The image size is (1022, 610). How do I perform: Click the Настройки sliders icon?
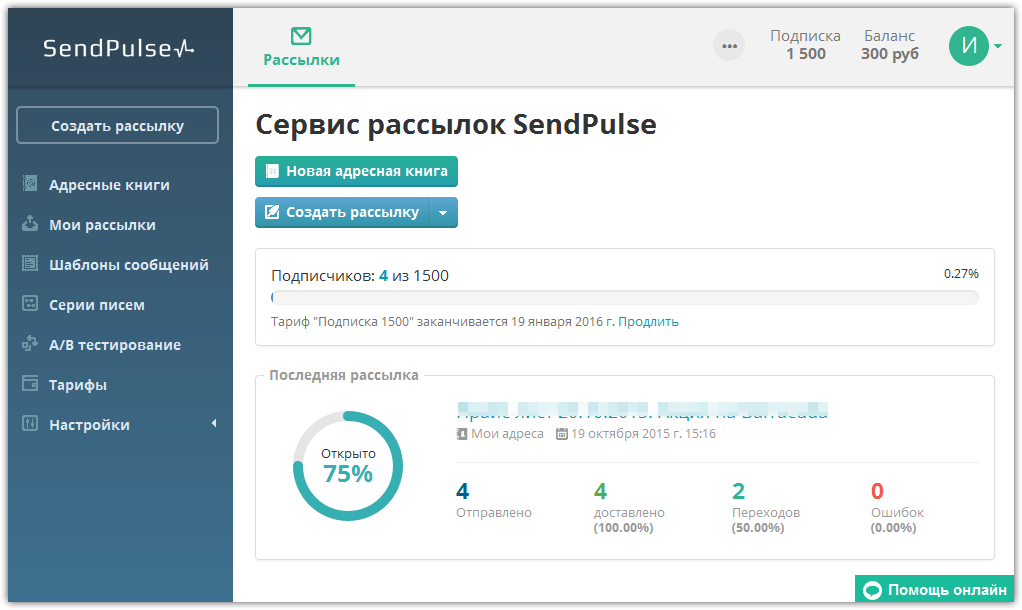tap(30, 423)
